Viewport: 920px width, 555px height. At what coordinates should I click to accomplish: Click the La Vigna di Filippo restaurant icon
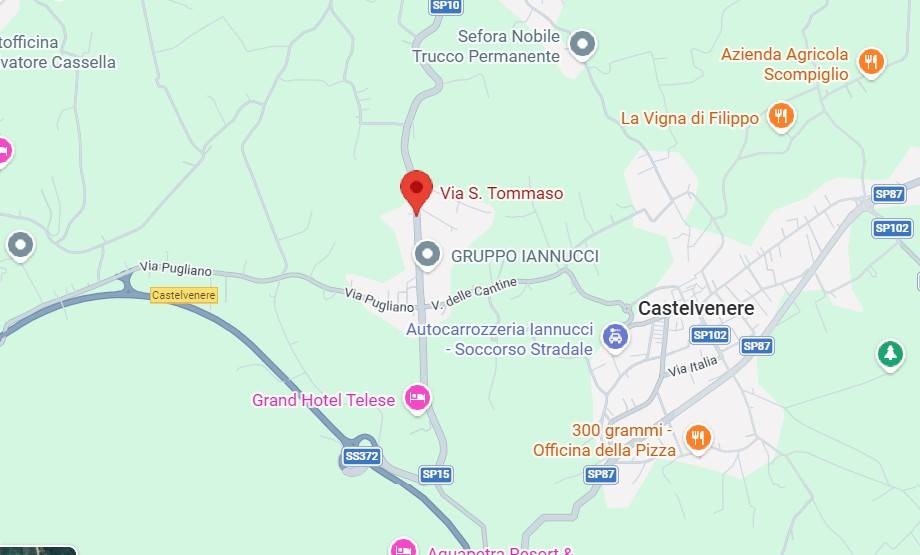[x=781, y=116]
